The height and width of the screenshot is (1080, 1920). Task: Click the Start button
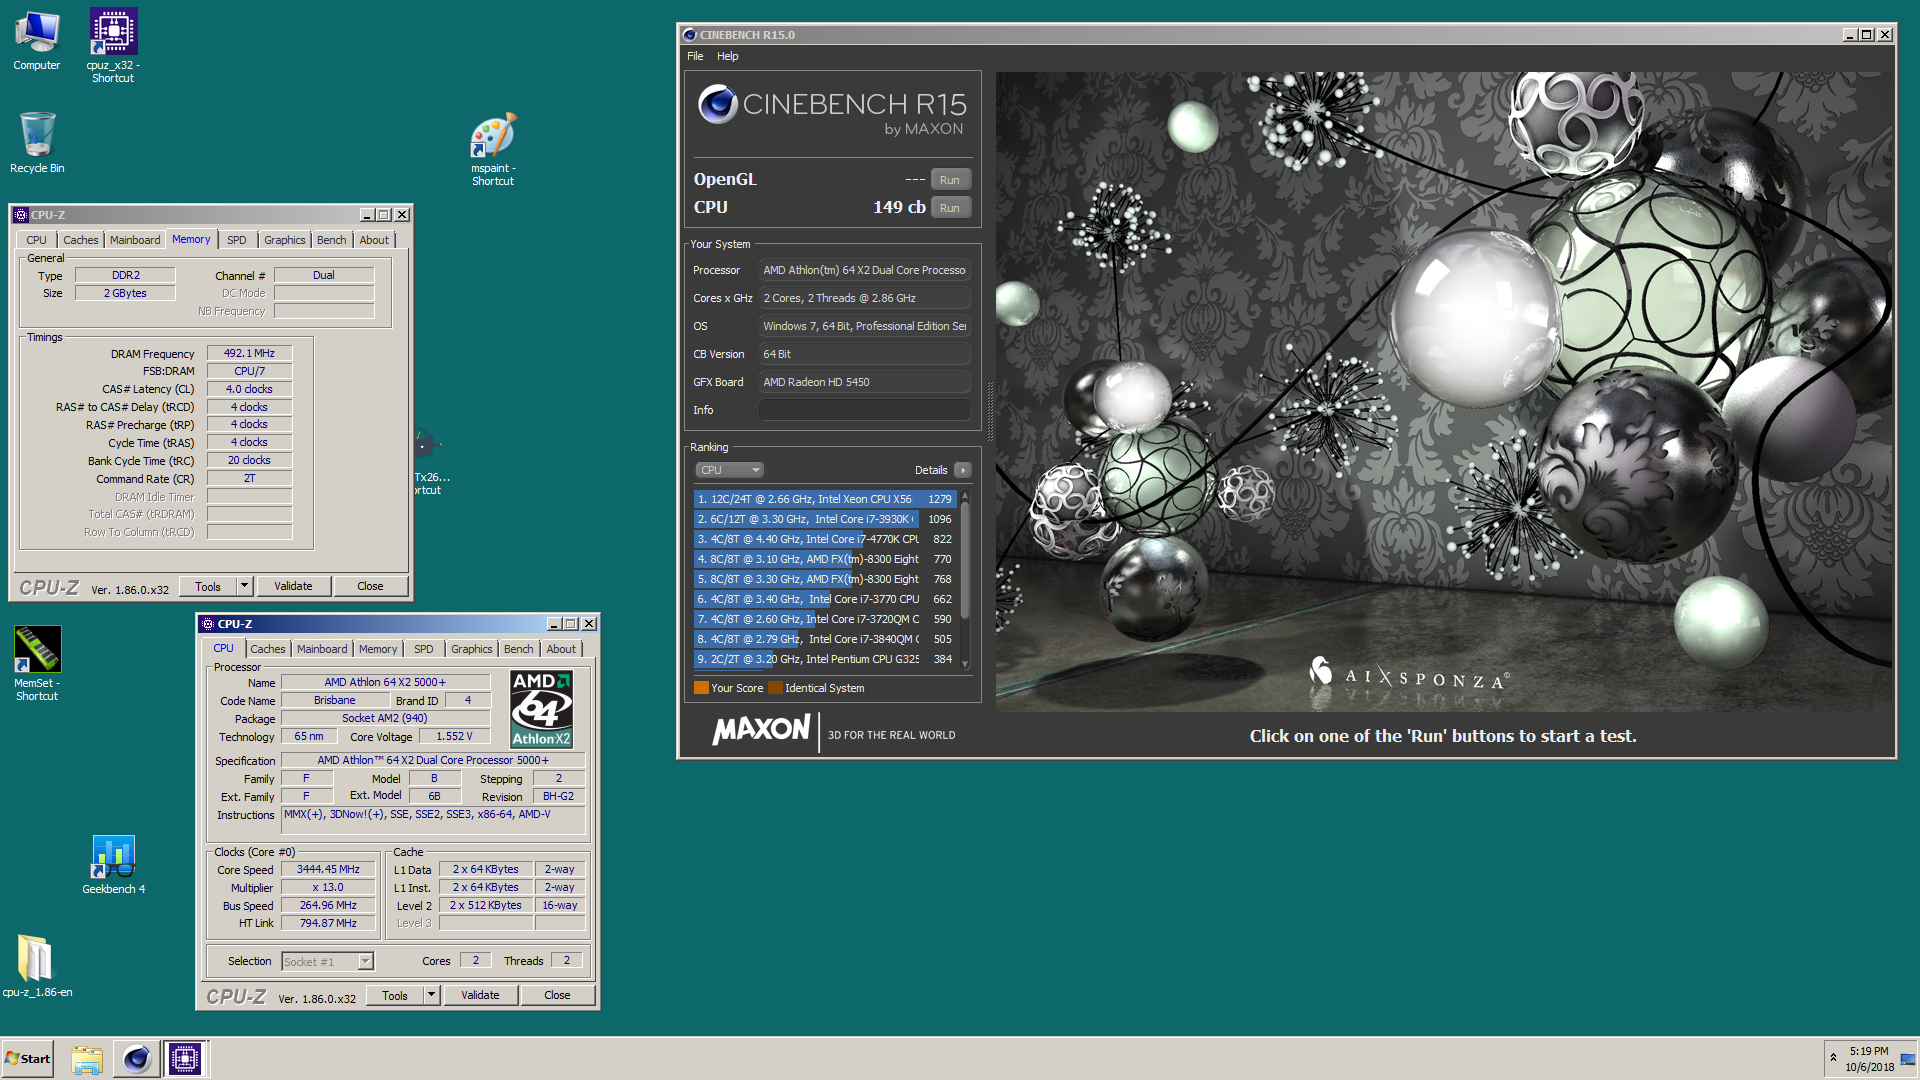click(28, 1059)
